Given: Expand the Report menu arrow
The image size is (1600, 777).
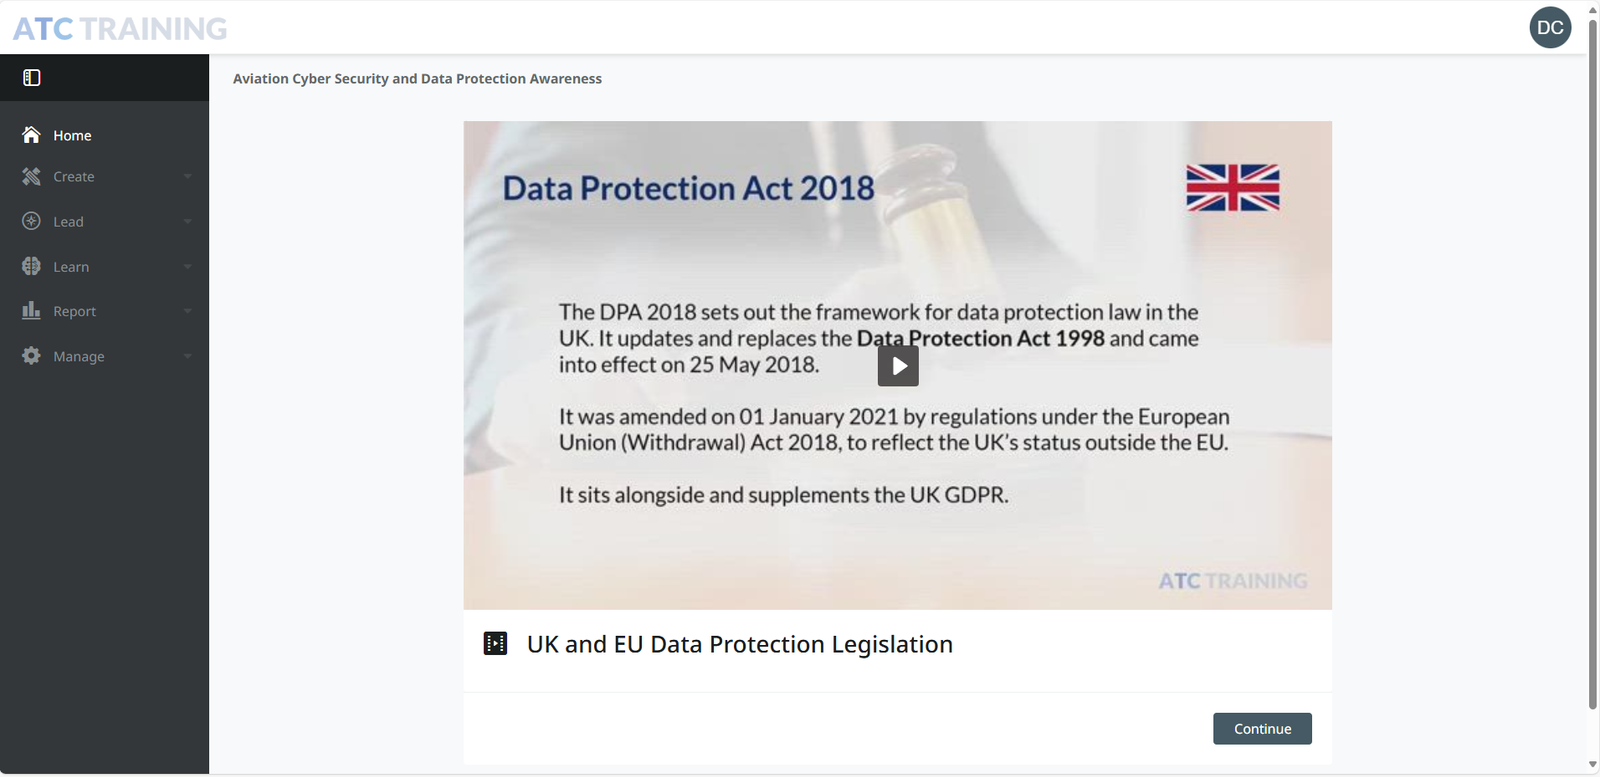Looking at the screenshot, I should 187,311.
